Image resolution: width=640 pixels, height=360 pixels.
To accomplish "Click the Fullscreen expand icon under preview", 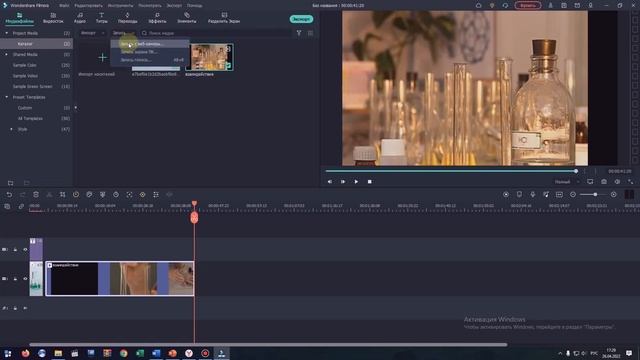I will point(631,182).
